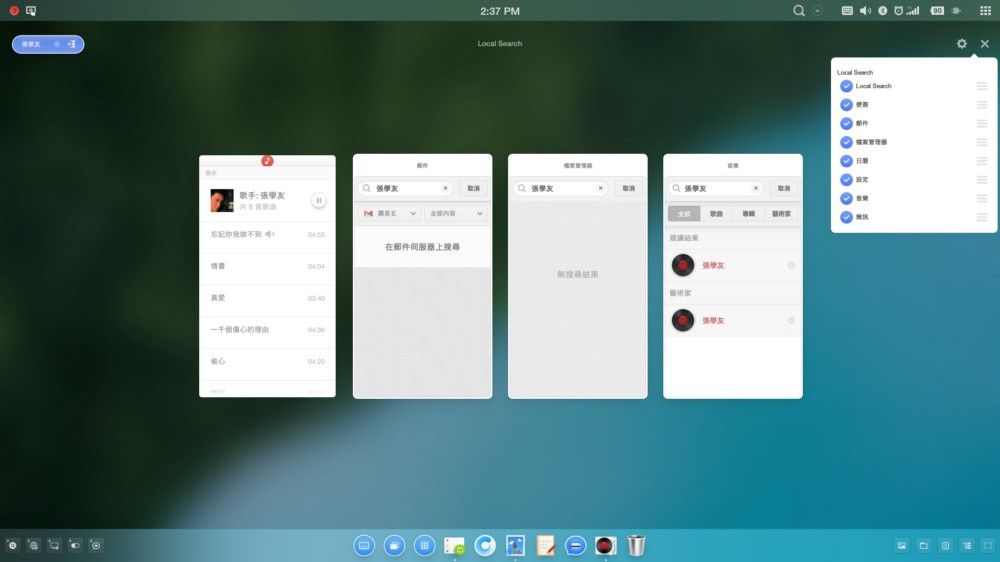This screenshot has width=1000, height=562.
Task: Expand the Gmail account dropdown in mail search
Action: (389, 213)
